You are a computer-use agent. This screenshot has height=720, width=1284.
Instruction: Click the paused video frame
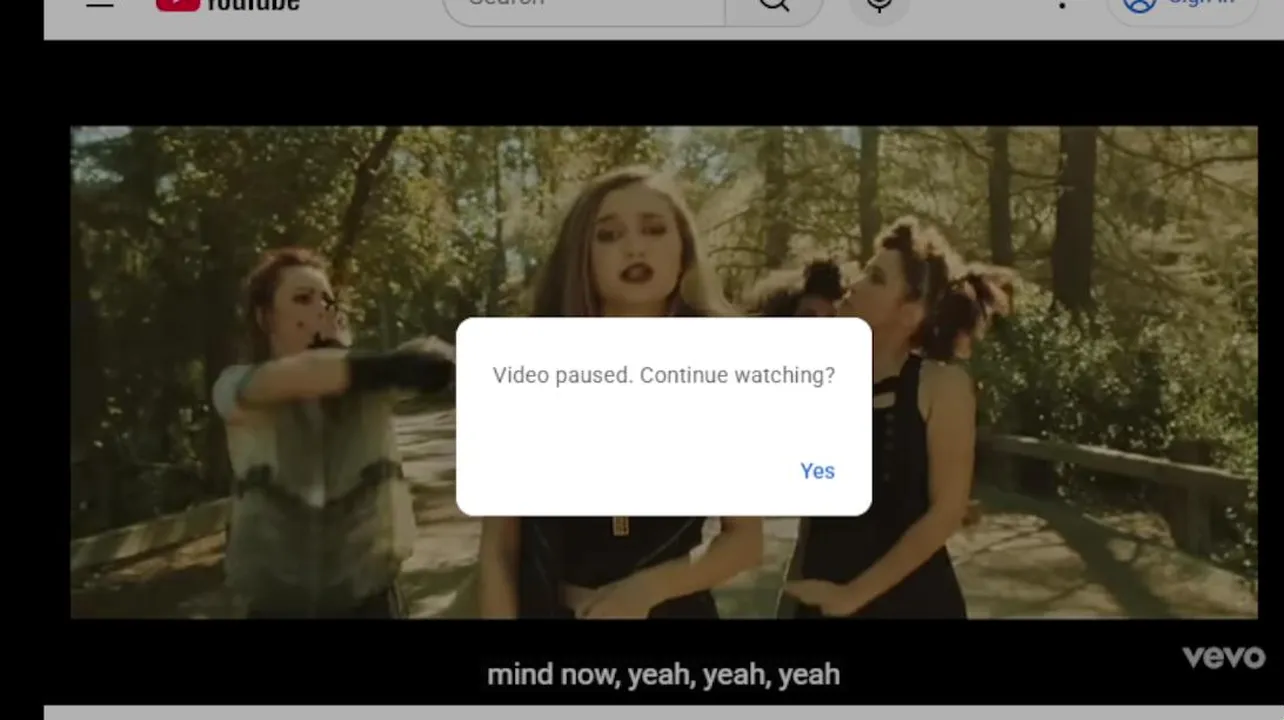point(663,372)
